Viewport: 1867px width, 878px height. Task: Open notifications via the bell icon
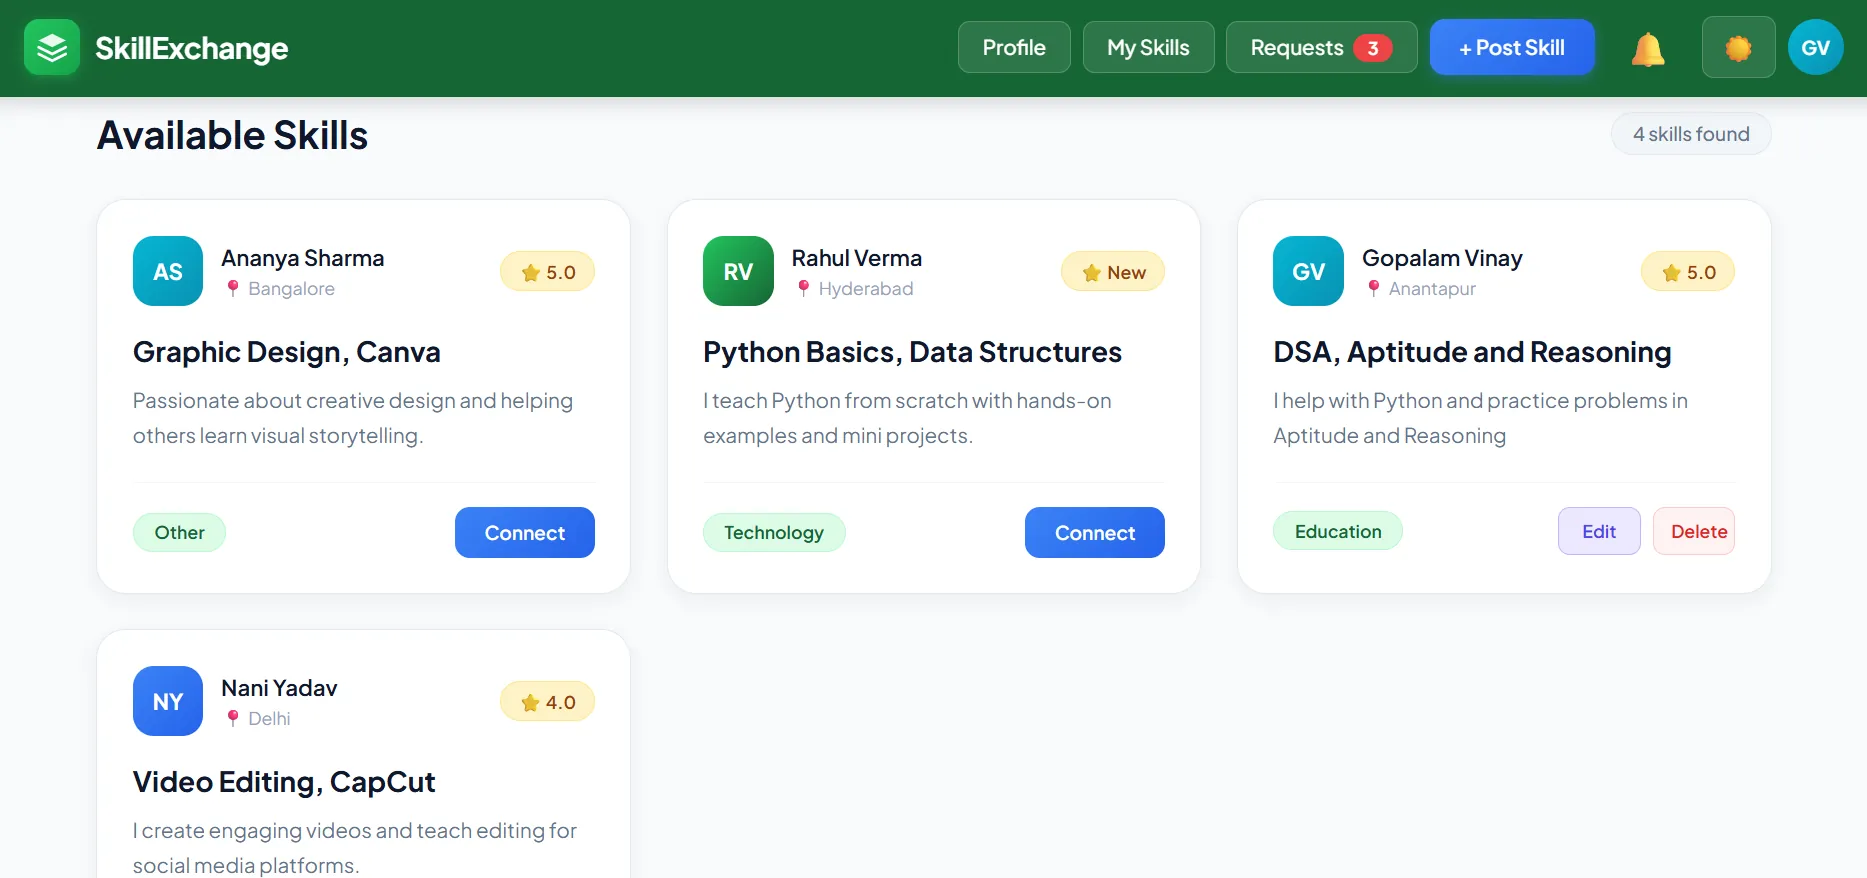(x=1648, y=48)
